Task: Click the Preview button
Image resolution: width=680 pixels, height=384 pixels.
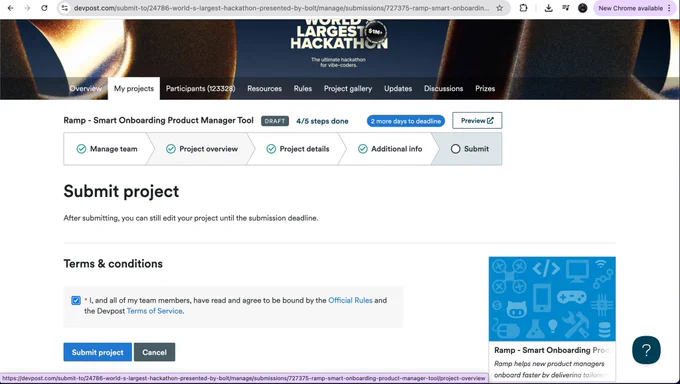Action: coord(477,121)
